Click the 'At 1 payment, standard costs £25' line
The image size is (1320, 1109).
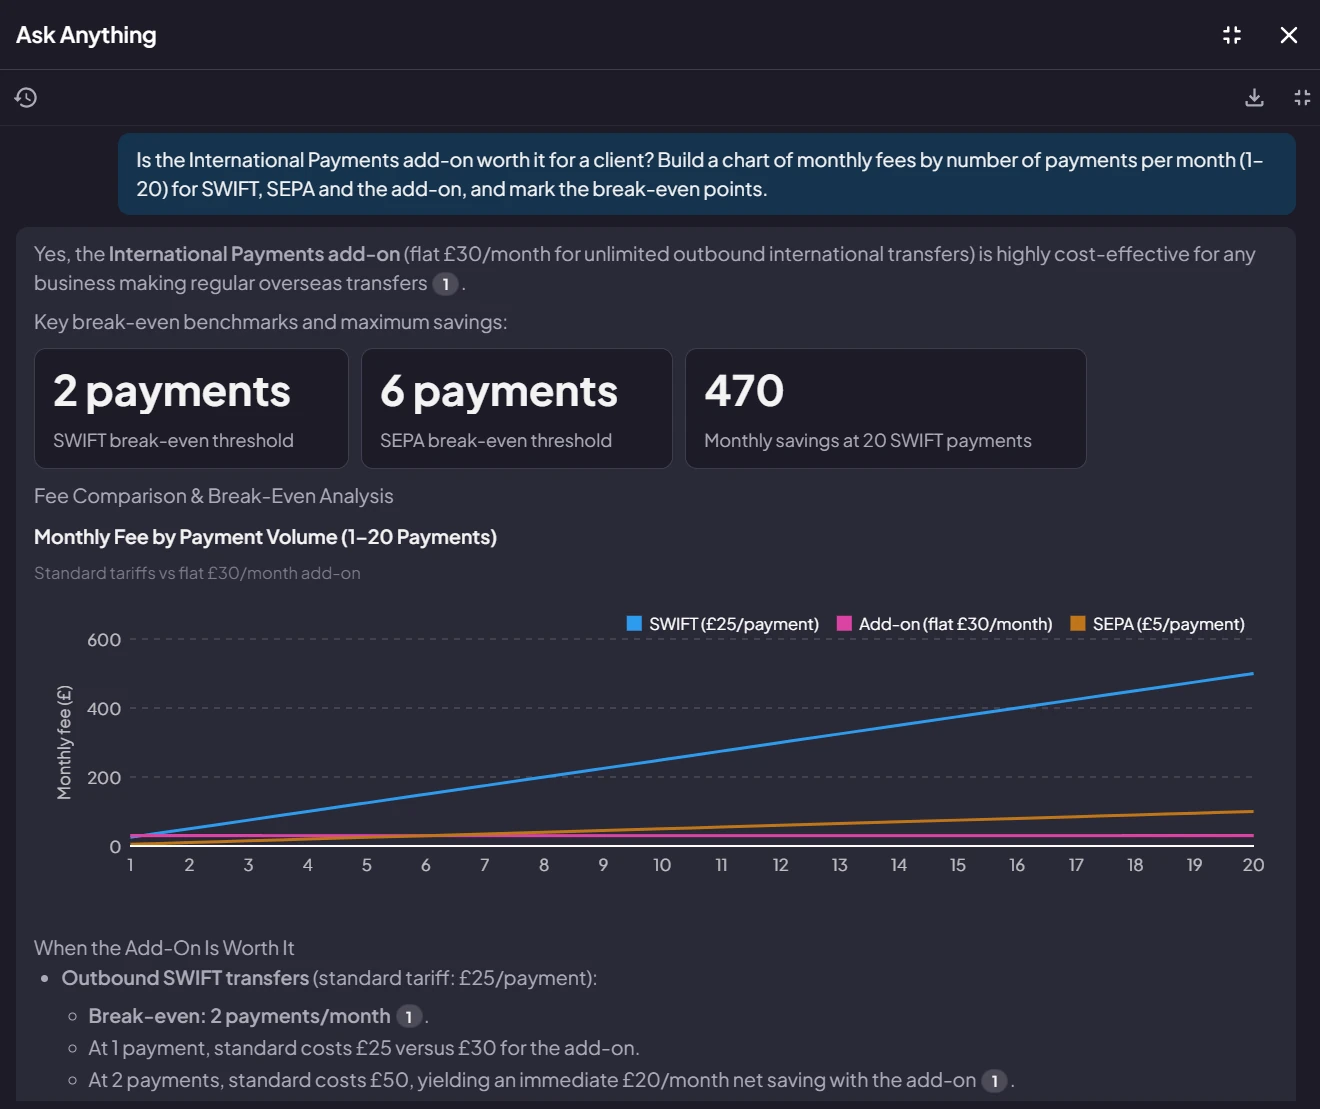[364, 1048]
